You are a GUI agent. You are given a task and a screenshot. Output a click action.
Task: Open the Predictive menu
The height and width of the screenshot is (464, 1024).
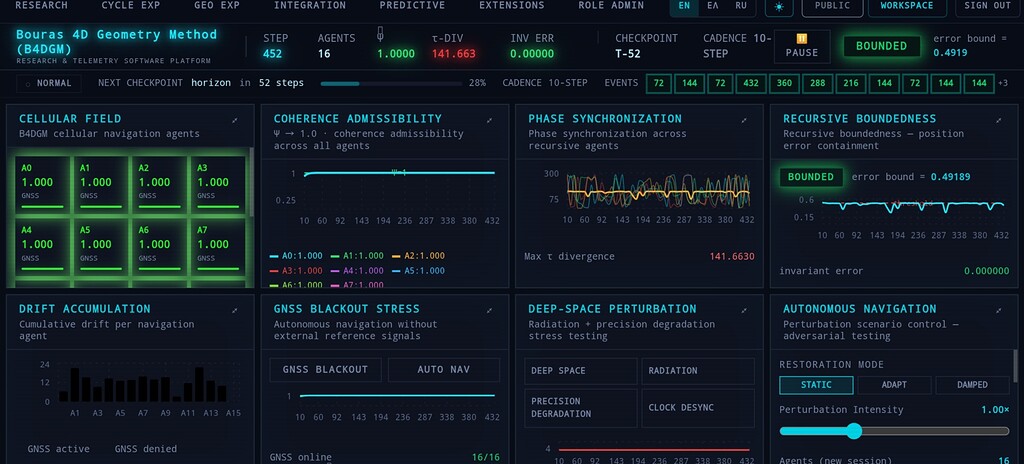click(x=412, y=5)
